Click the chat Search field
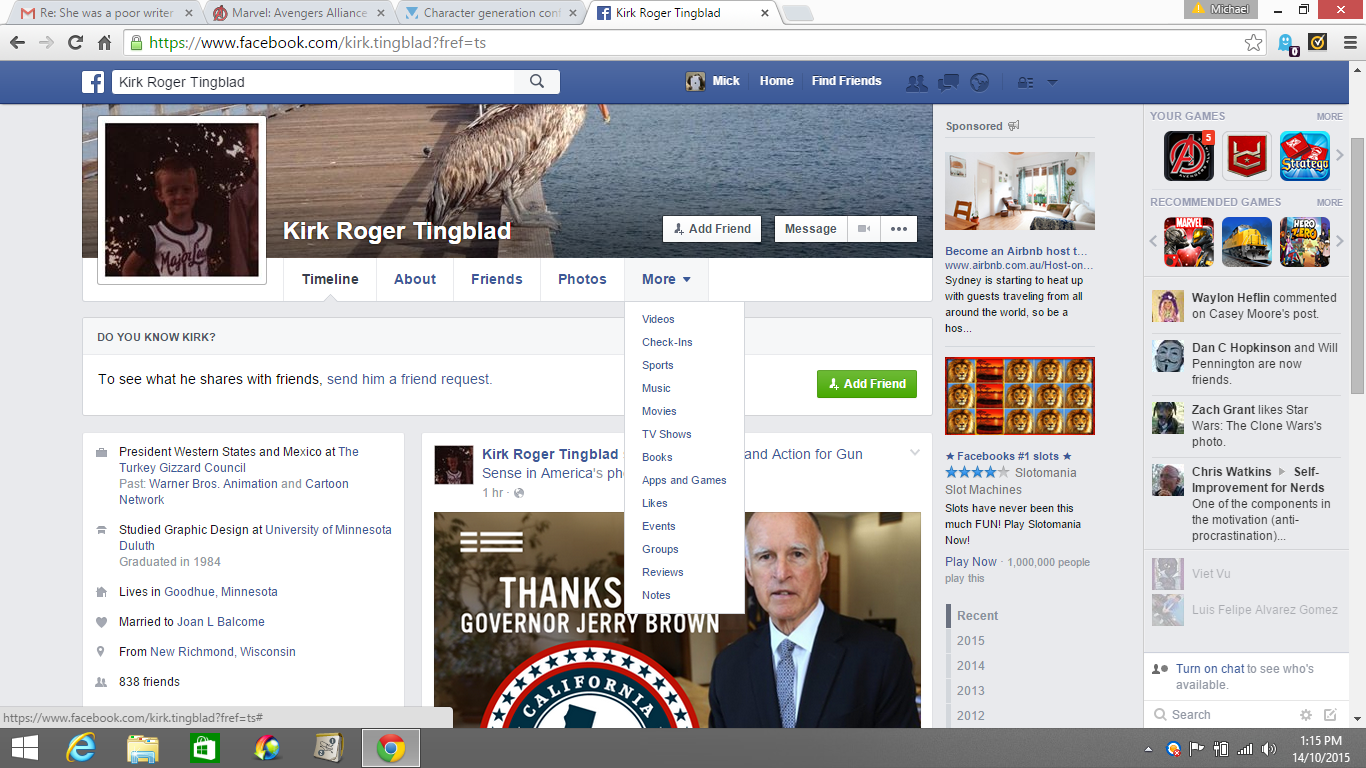This screenshot has height=768, width=1366. pyautogui.click(x=1220, y=715)
